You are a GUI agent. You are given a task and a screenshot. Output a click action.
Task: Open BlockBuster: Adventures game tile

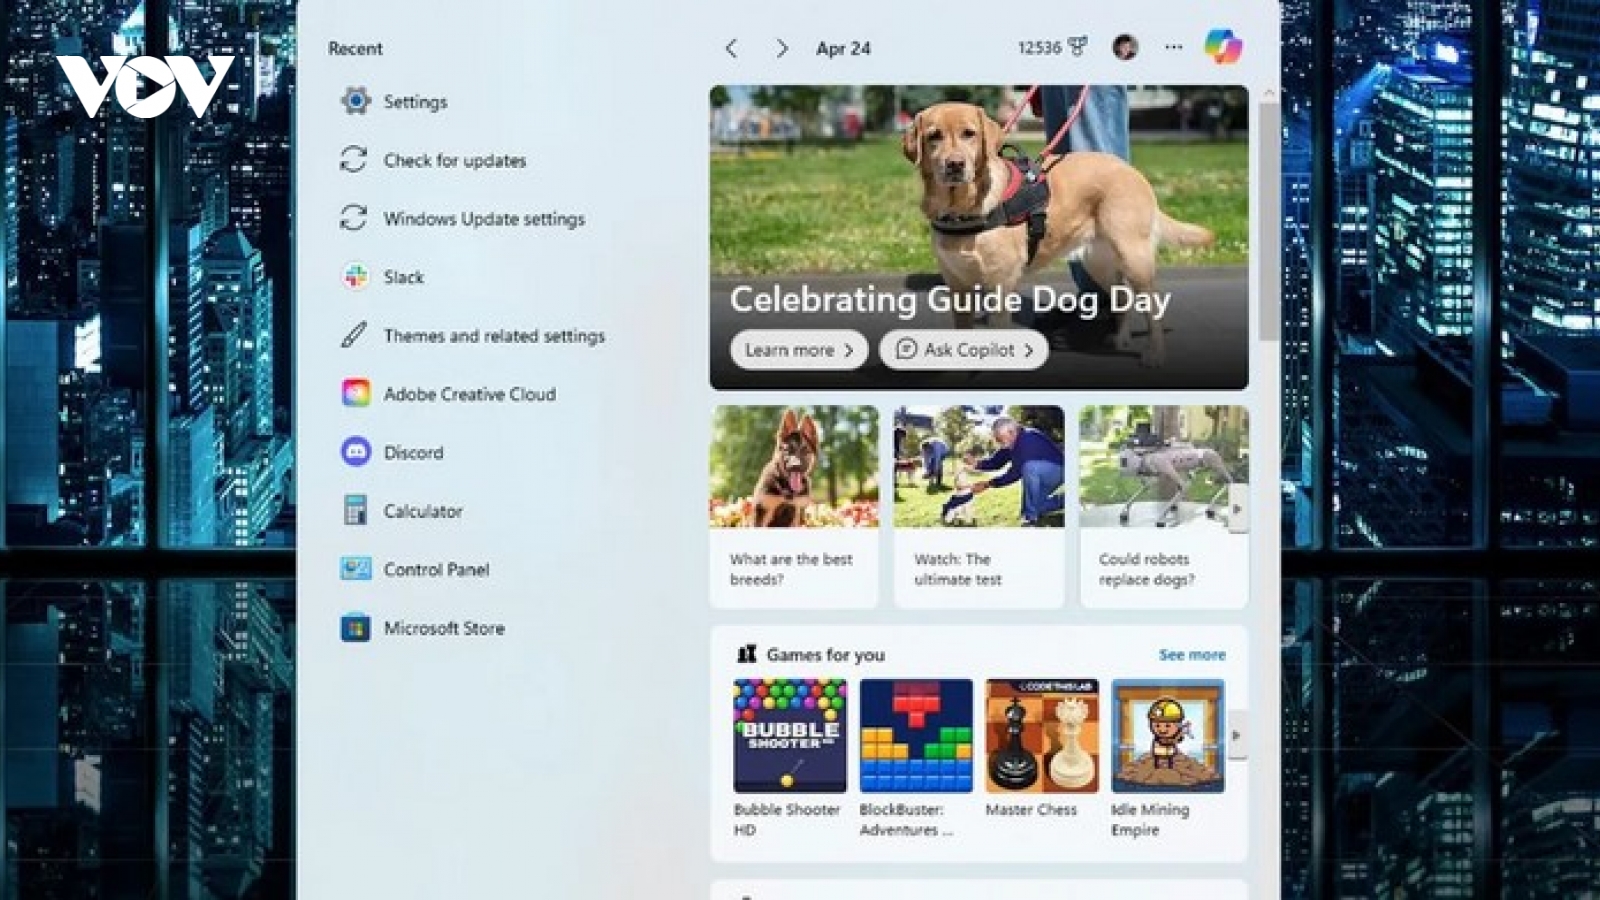point(915,759)
